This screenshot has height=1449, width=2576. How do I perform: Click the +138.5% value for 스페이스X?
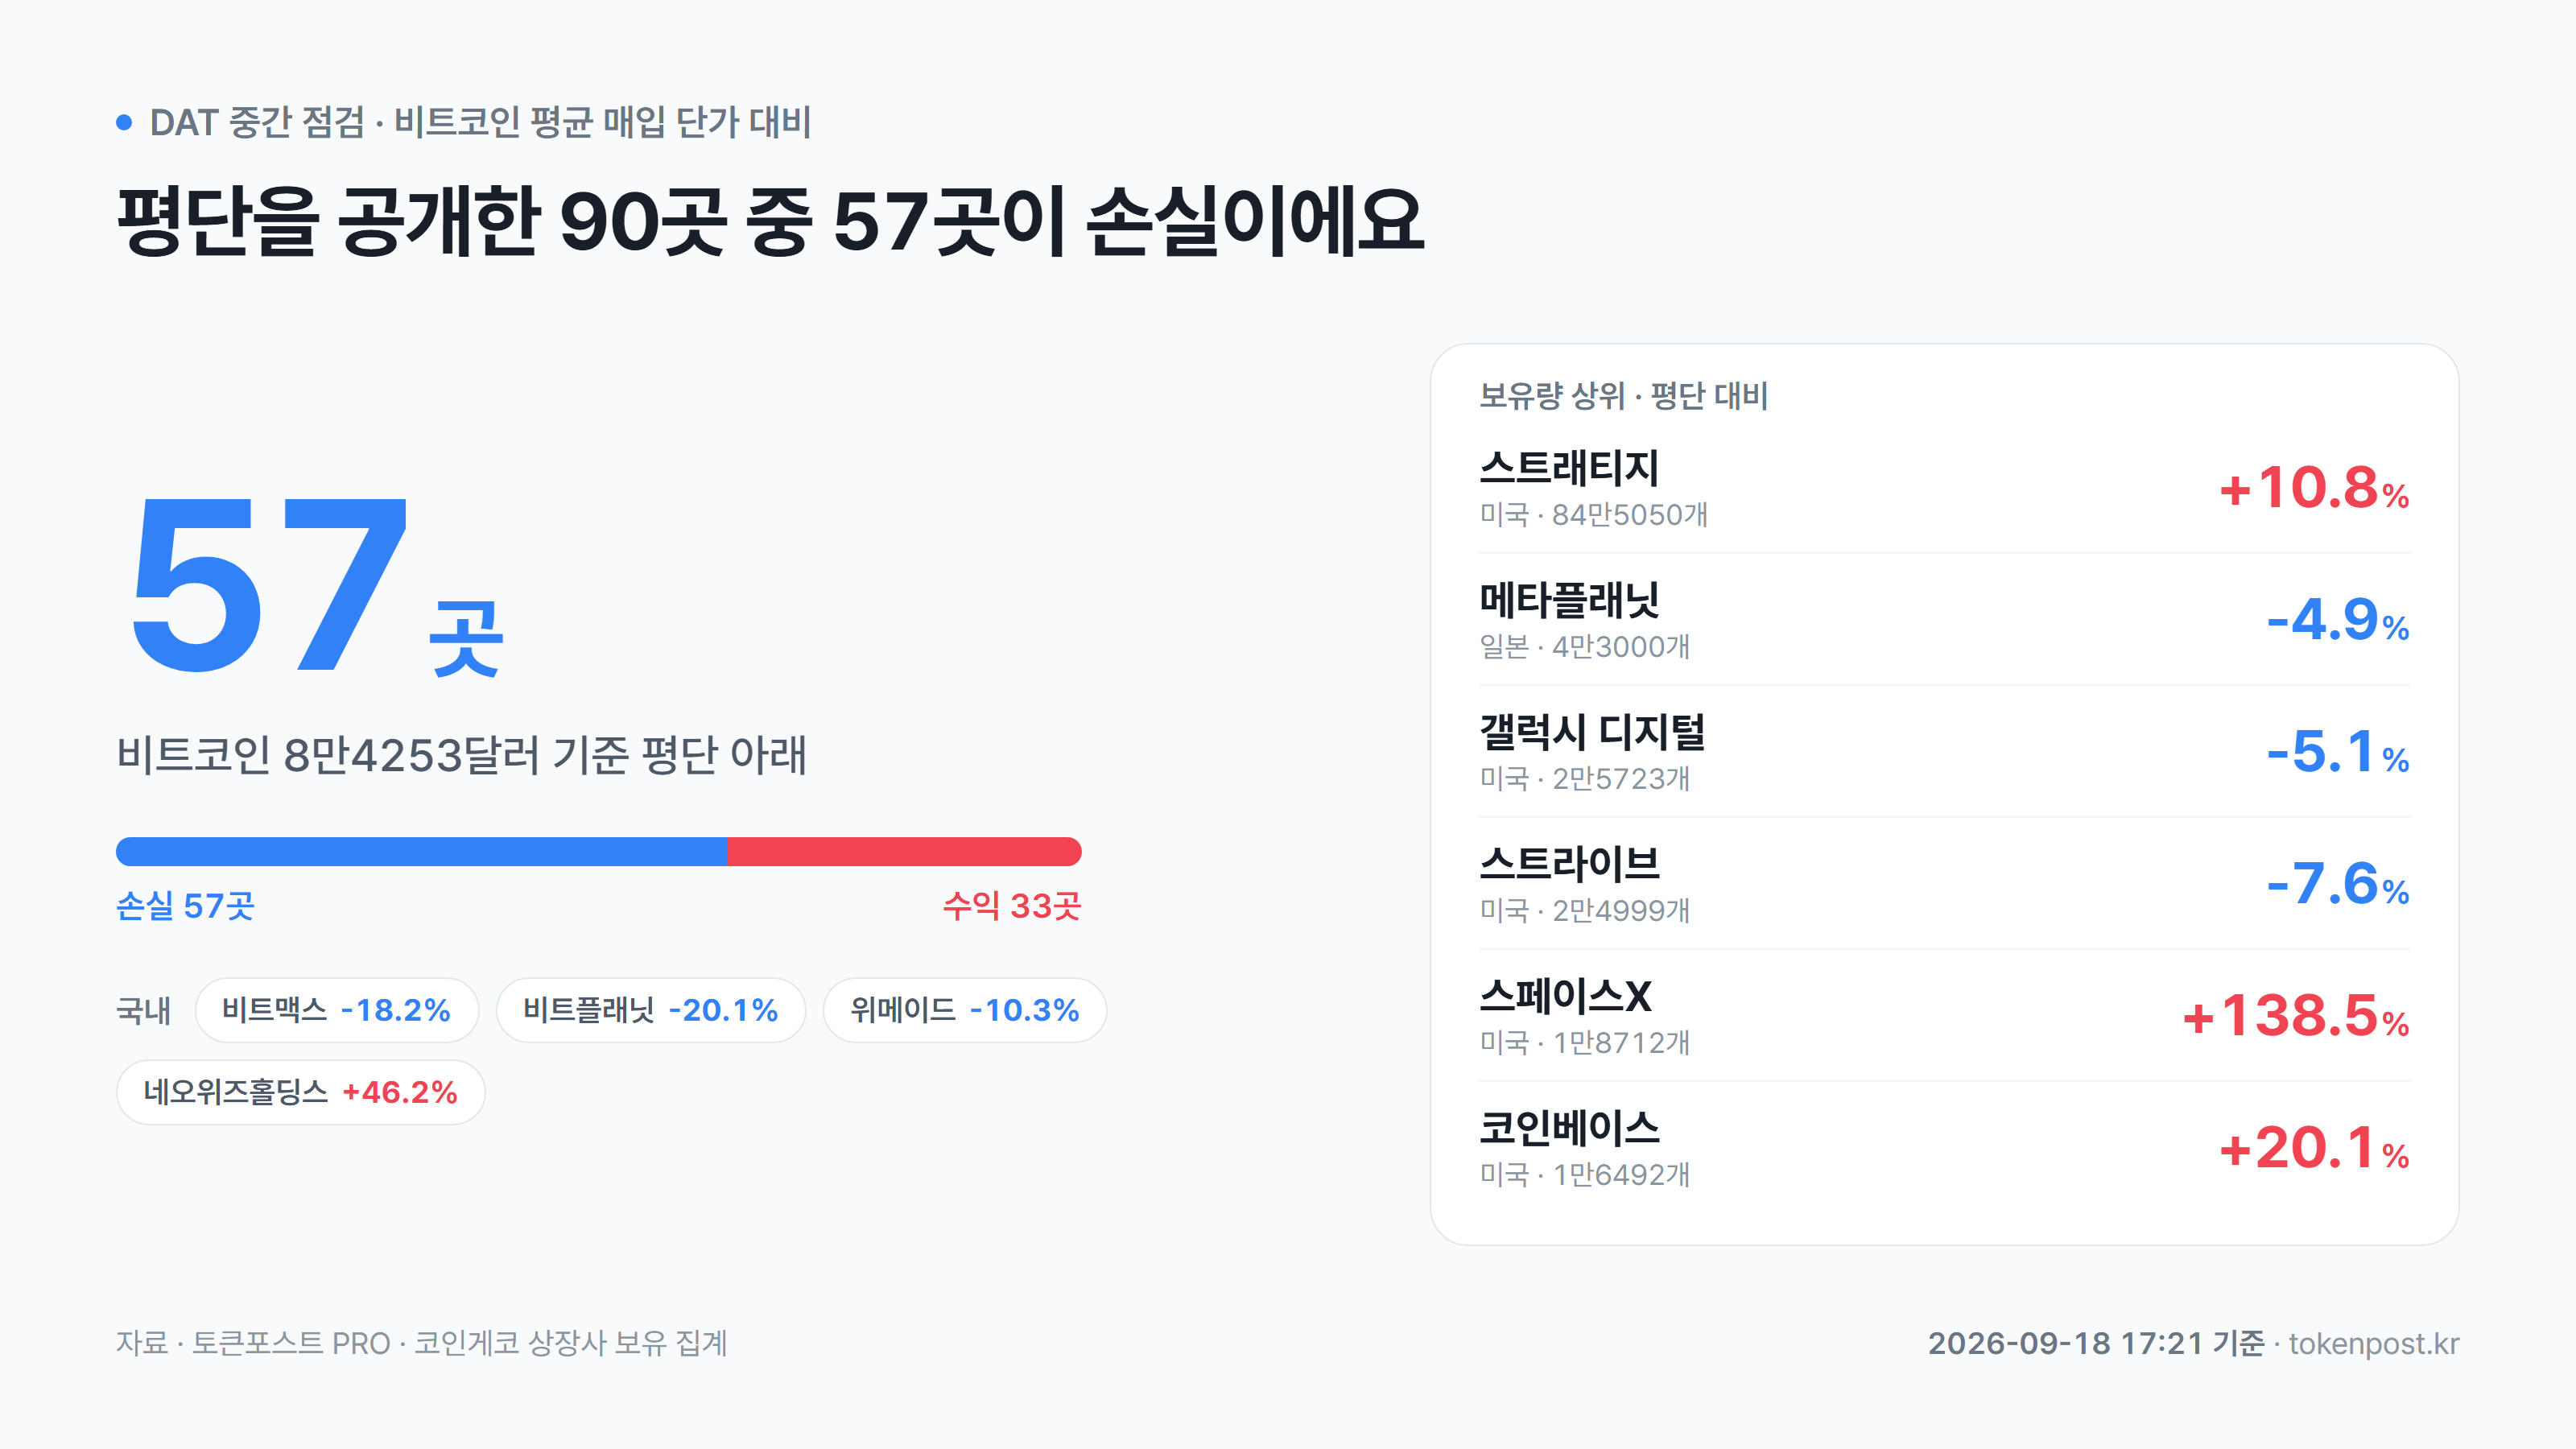pyautogui.click(x=2296, y=1016)
